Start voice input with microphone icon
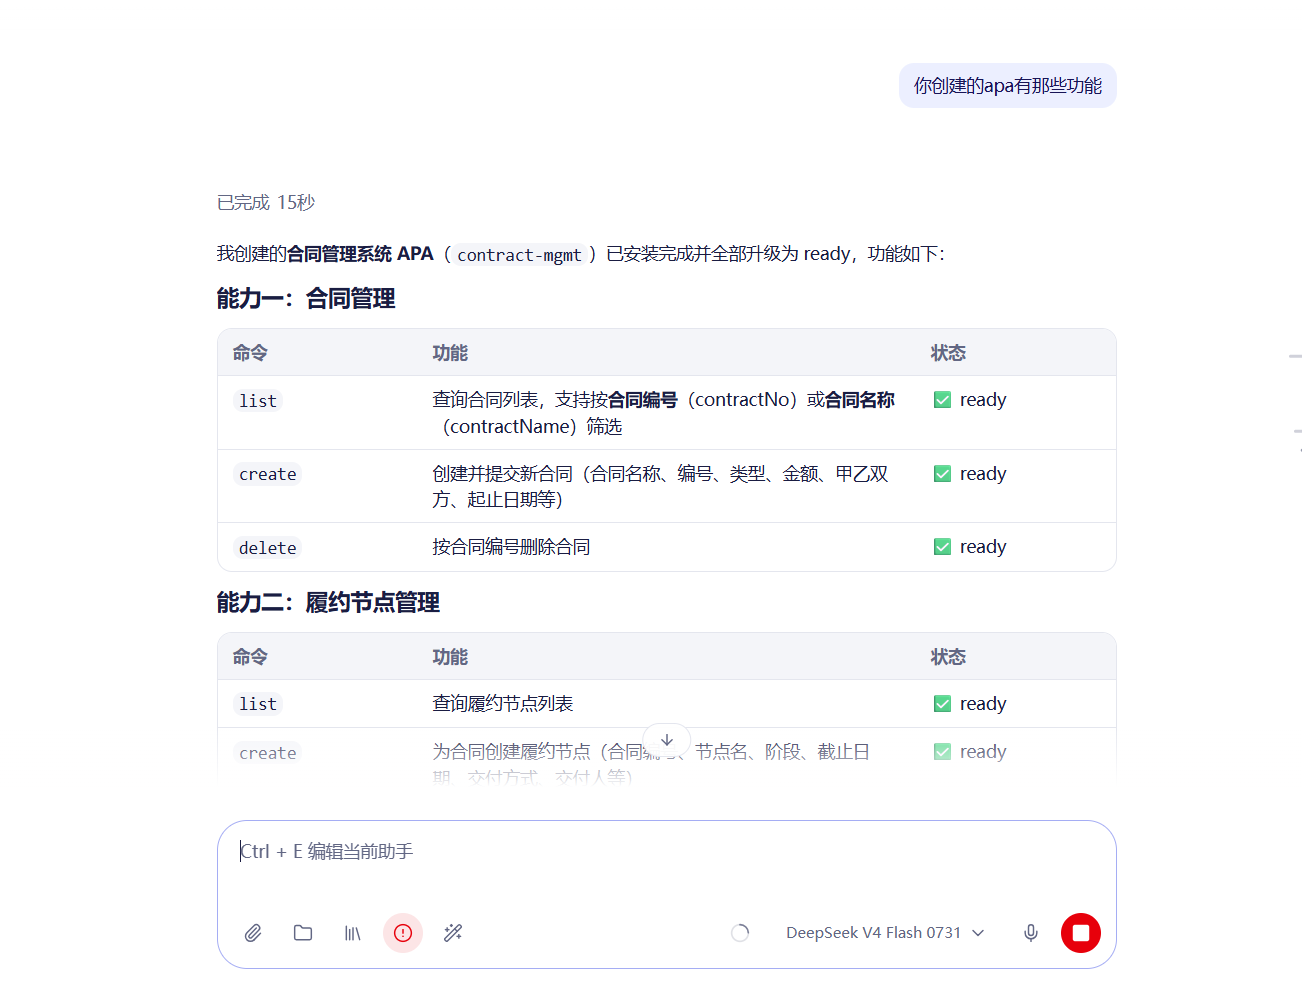1302x984 pixels. [x=1031, y=933]
